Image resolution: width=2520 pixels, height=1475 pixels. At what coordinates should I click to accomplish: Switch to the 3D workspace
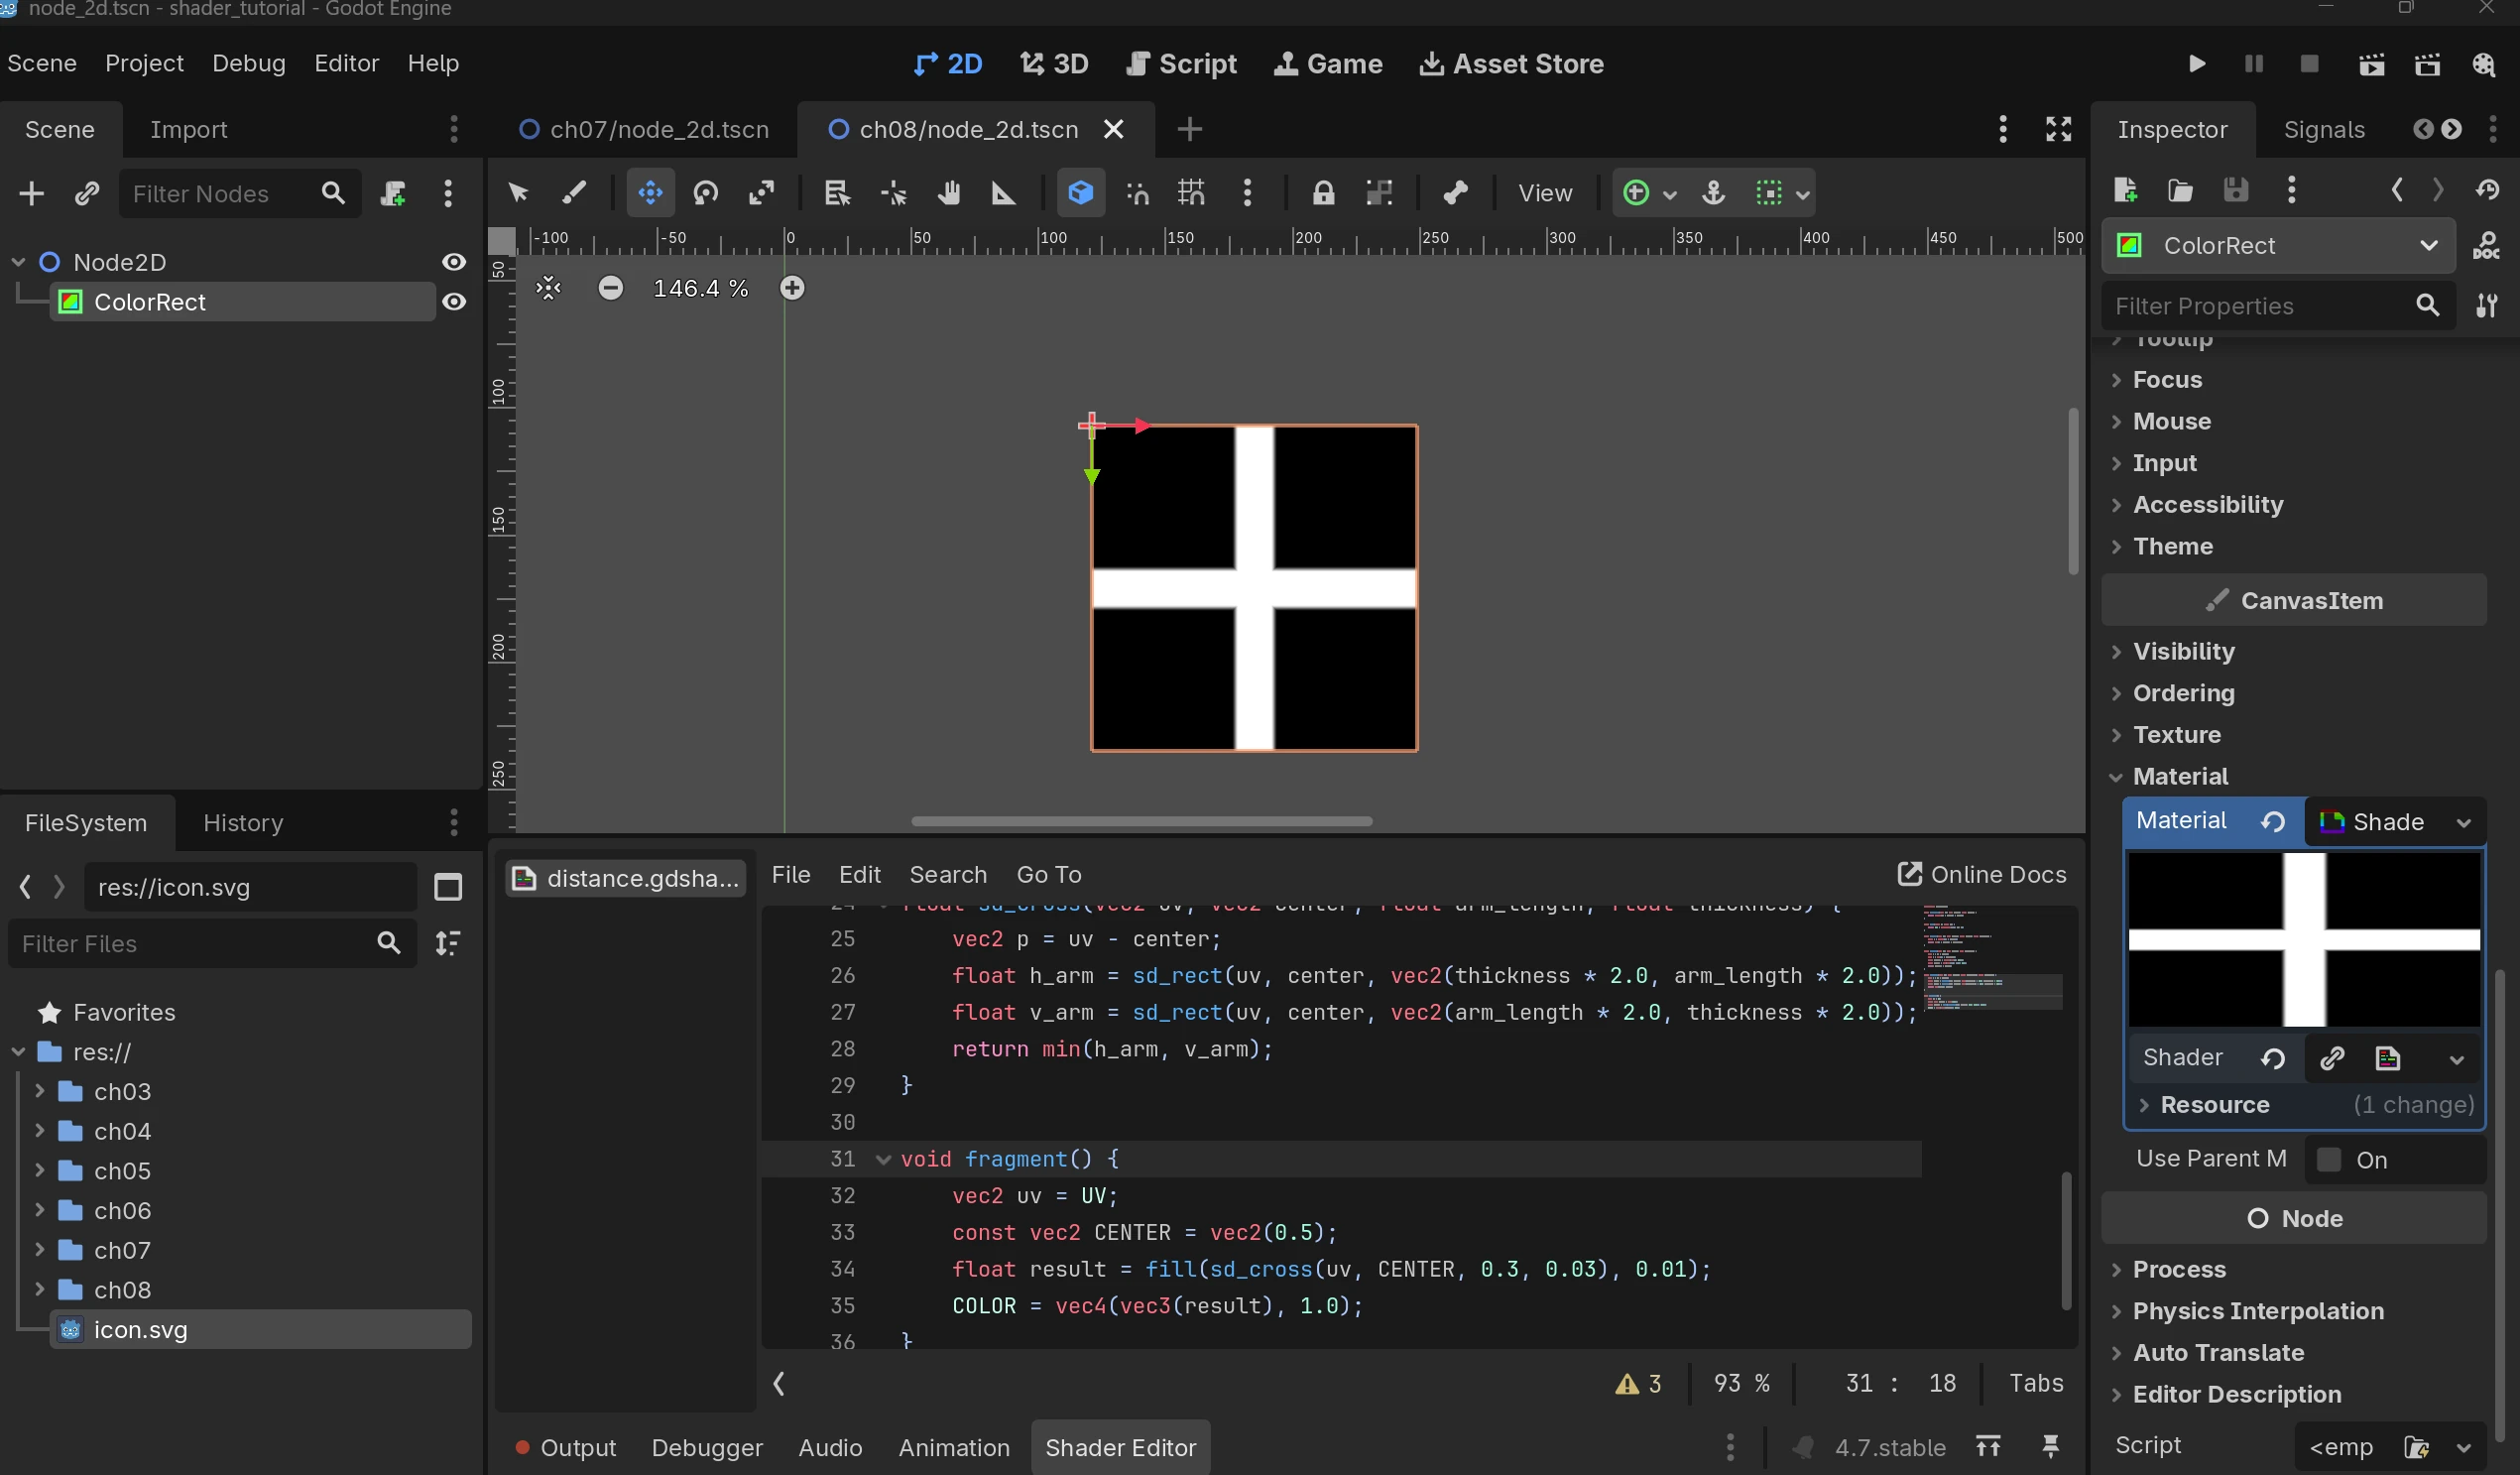pyautogui.click(x=1055, y=64)
